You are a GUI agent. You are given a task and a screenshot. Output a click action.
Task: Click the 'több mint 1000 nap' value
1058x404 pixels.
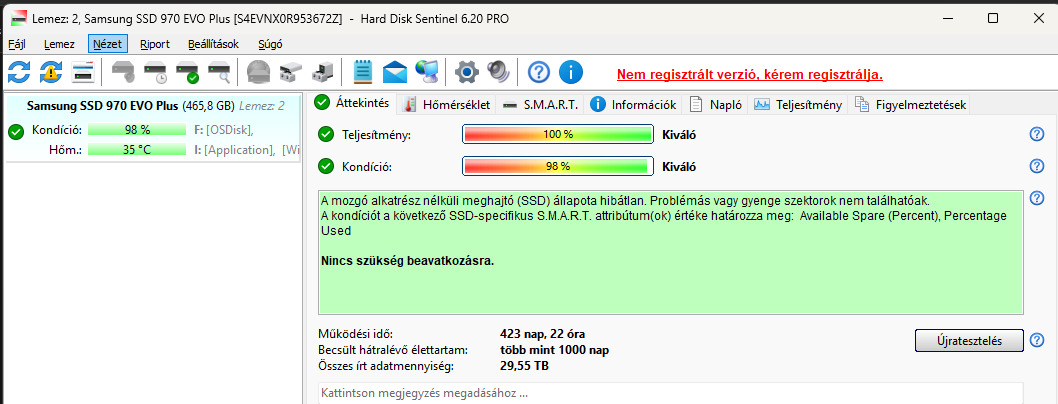coord(555,350)
